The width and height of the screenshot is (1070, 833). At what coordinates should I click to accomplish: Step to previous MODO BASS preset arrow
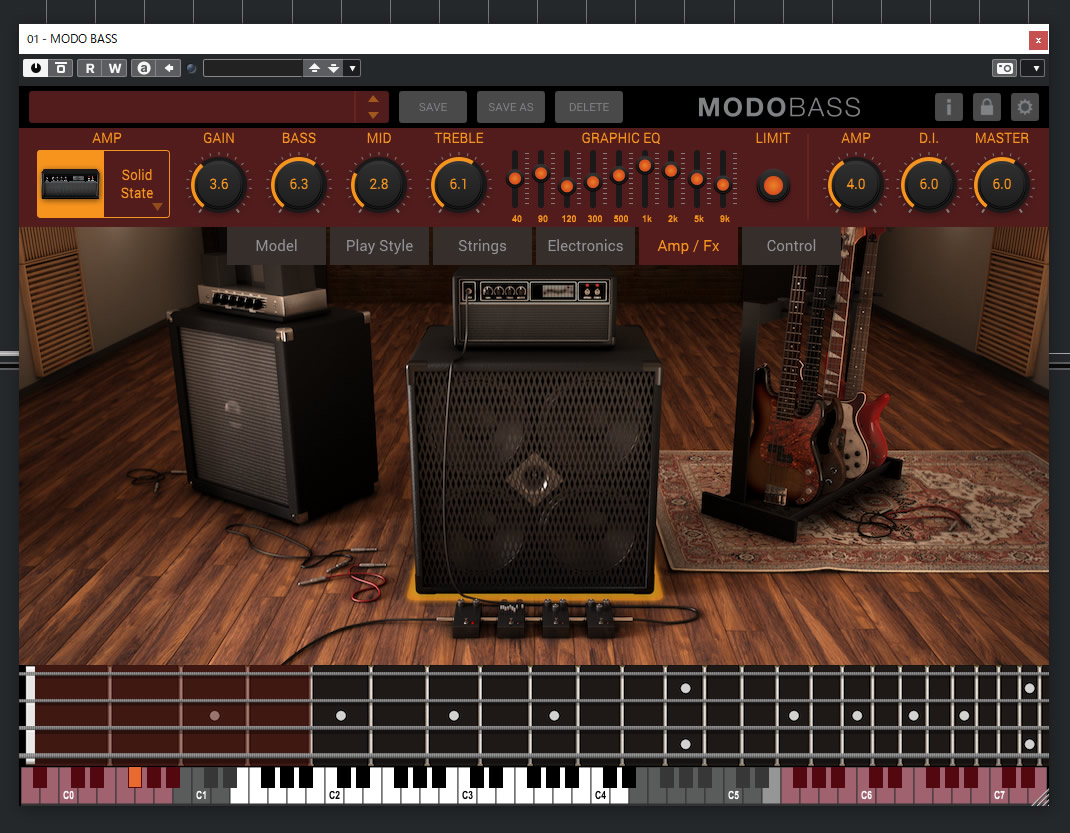(373, 99)
